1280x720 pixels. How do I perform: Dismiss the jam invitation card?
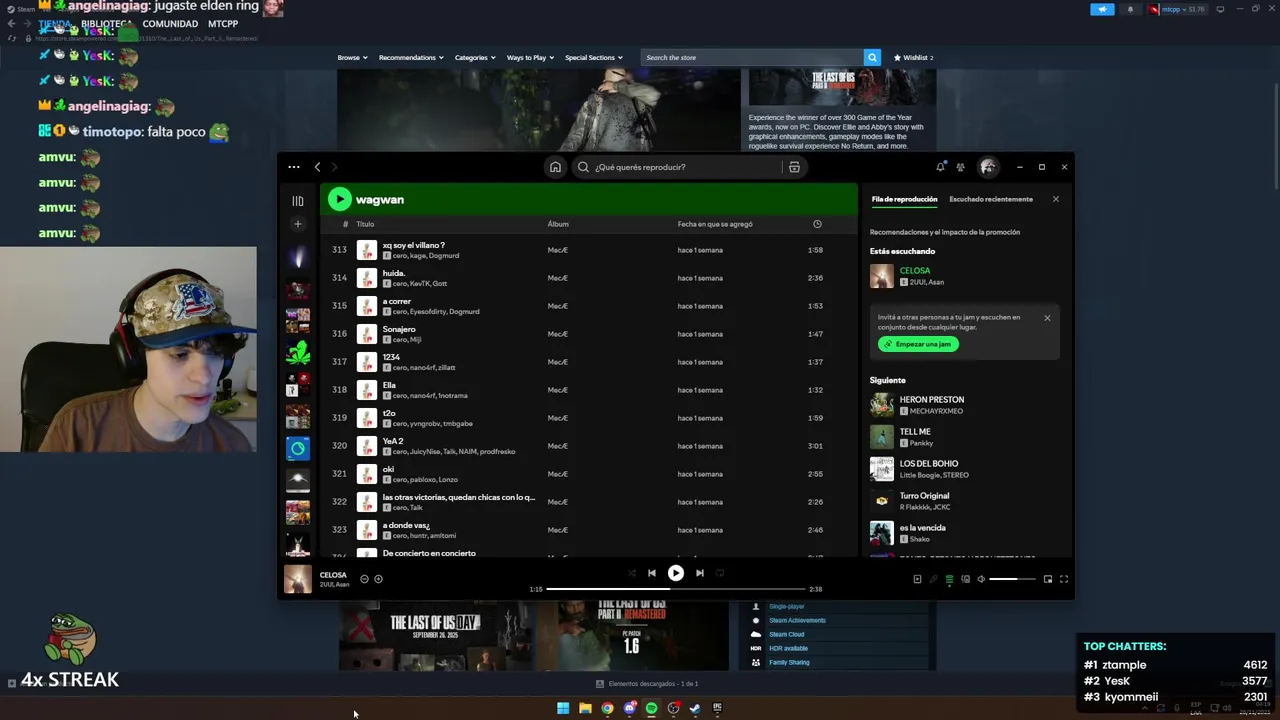(1047, 318)
